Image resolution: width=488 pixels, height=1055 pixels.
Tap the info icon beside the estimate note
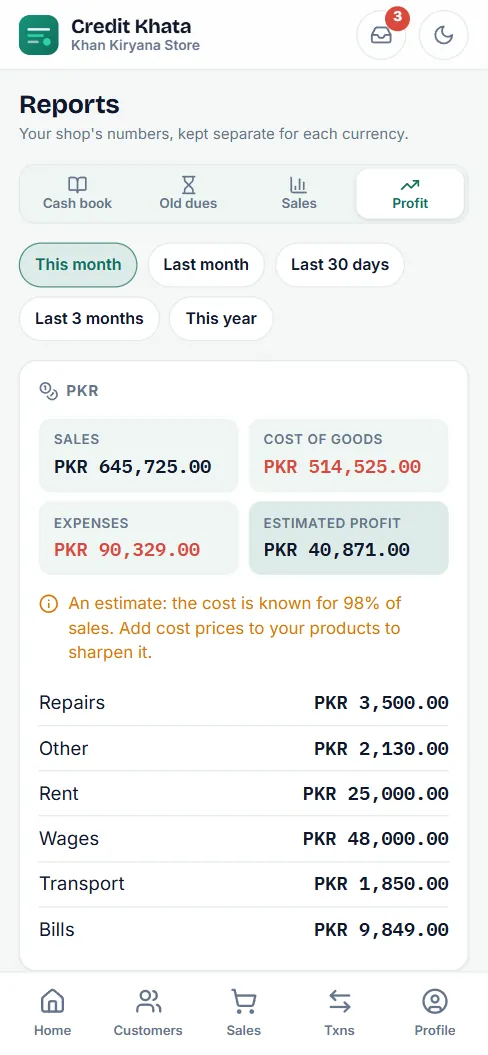48,604
